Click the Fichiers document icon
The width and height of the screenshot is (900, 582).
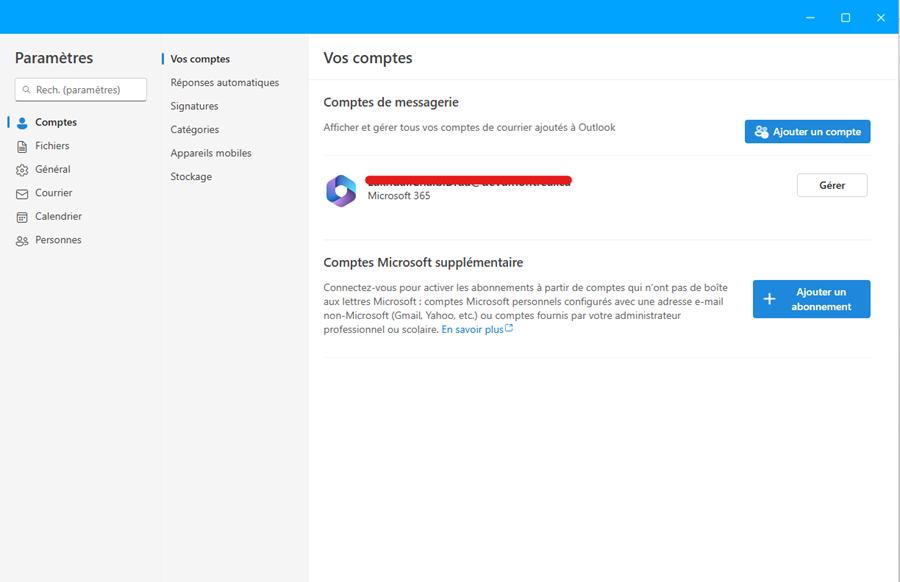(22, 146)
